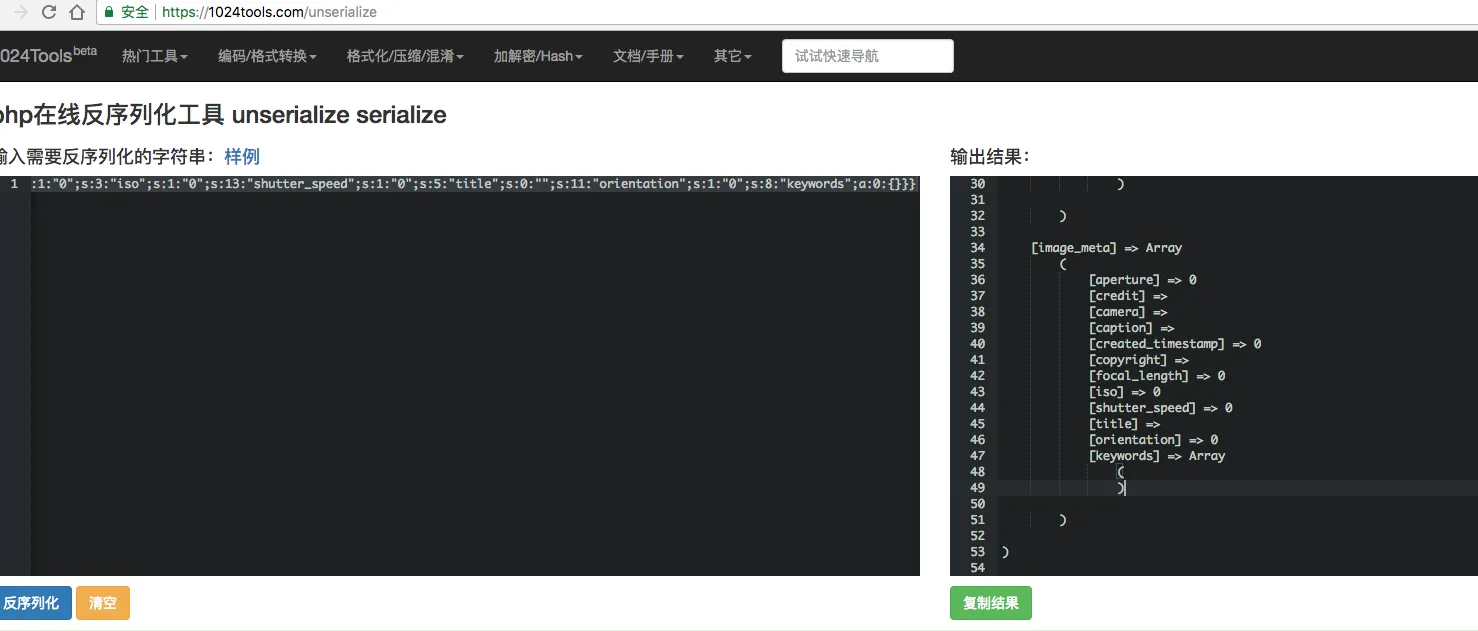Screen dimensions: 1478x631
Task: Click the orange 清空 button
Action: 103,603
